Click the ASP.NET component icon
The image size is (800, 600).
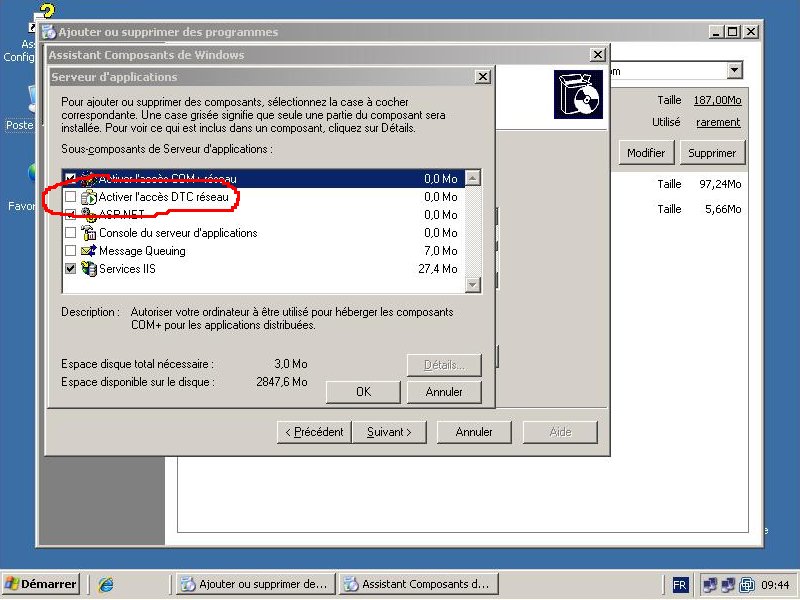(x=88, y=215)
